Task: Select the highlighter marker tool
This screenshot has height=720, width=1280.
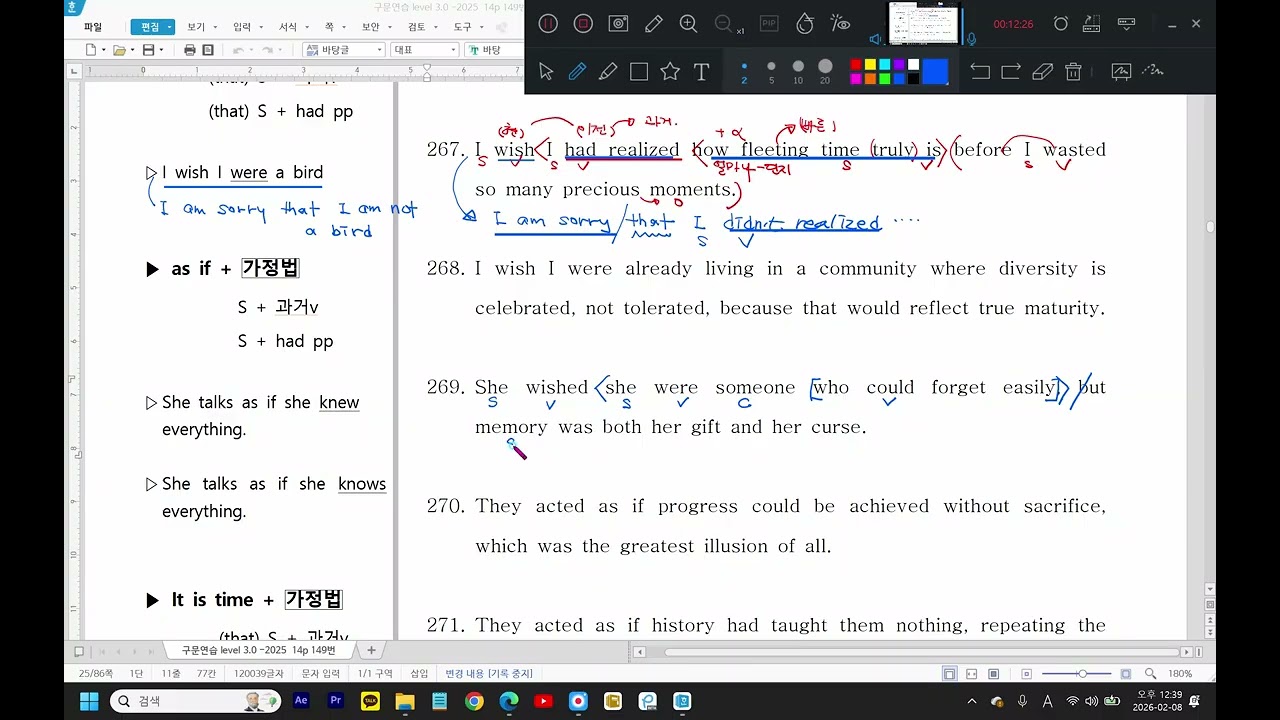Action: (x=608, y=71)
